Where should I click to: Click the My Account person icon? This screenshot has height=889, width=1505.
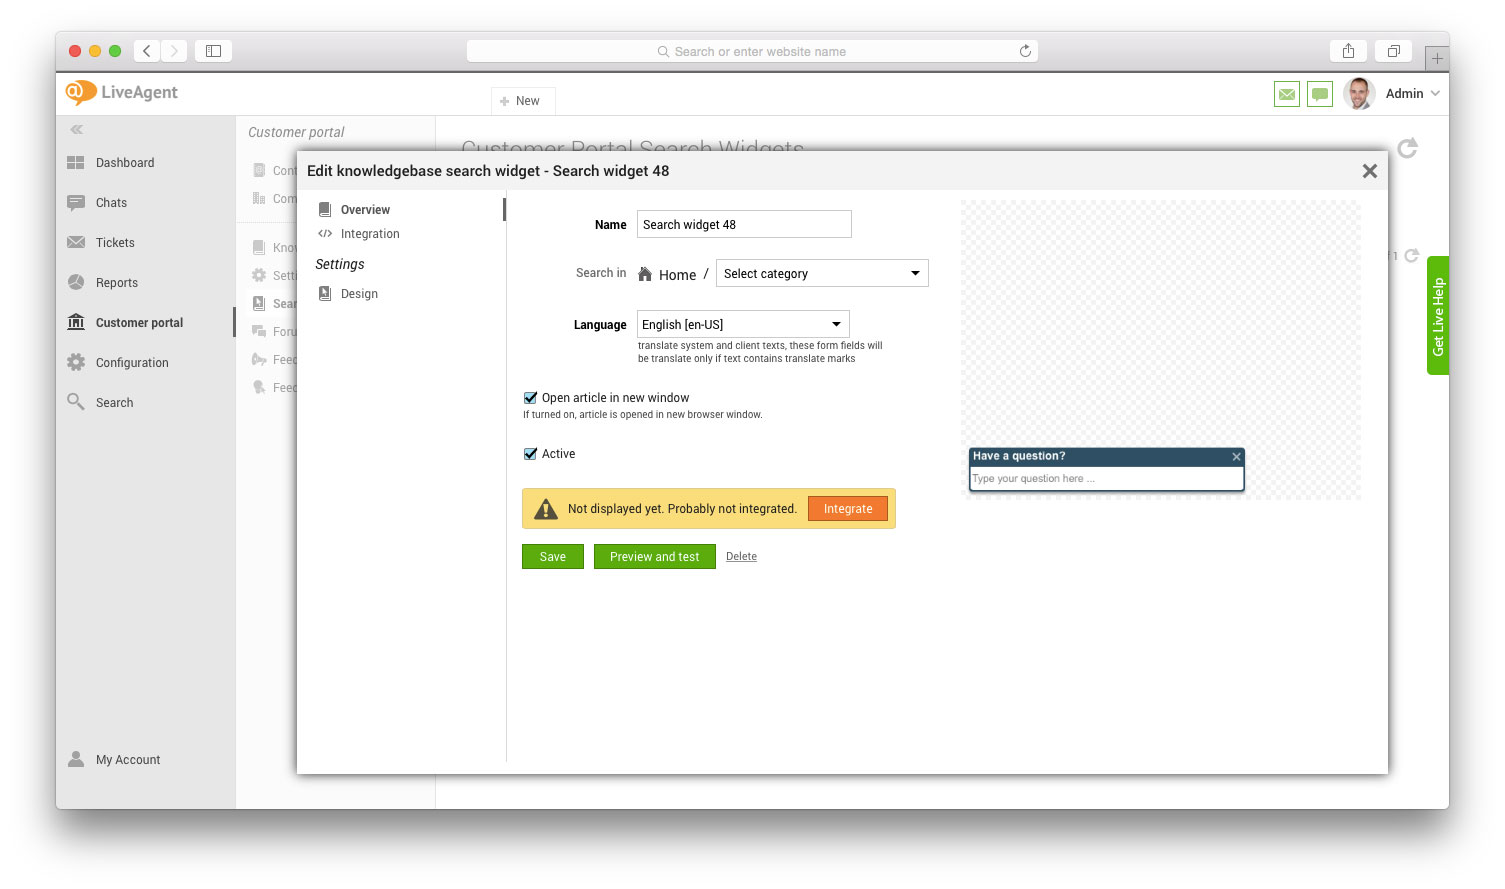coord(76,759)
